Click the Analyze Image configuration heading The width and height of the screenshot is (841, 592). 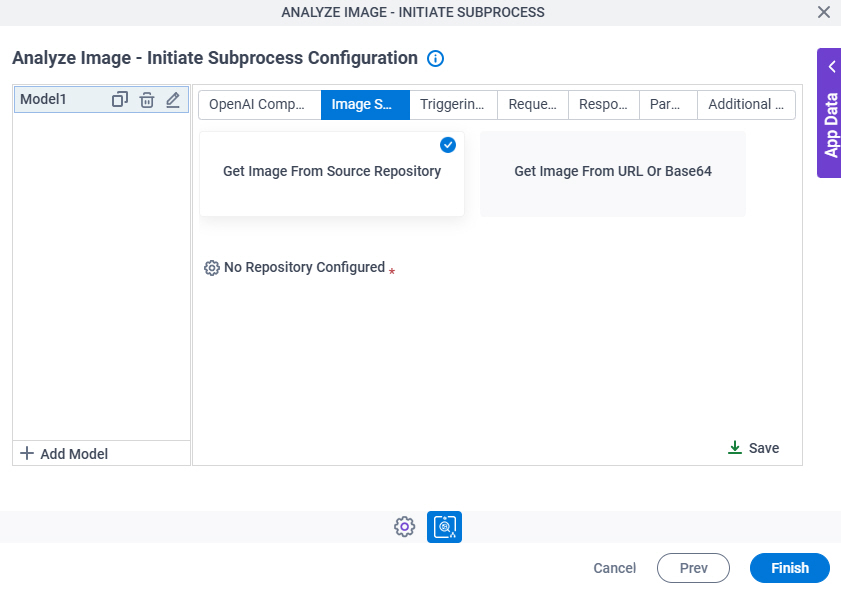215,58
